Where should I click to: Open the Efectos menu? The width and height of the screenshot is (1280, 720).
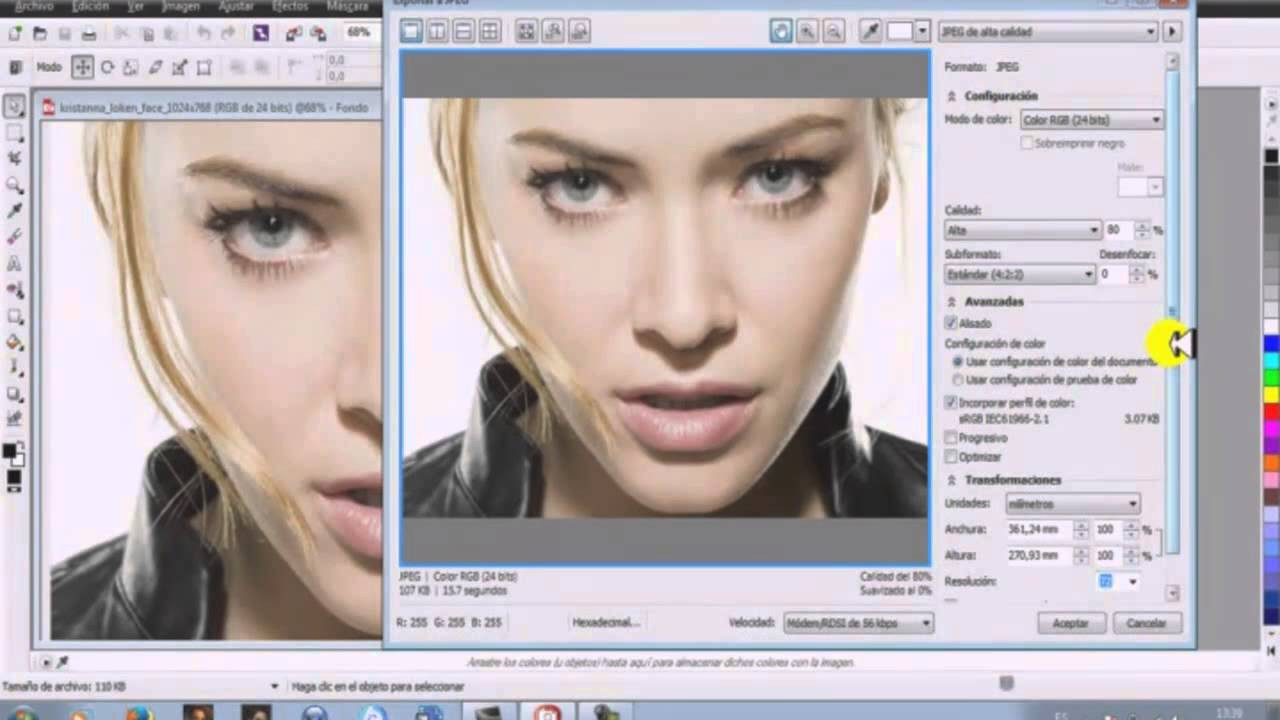(x=290, y=6)
